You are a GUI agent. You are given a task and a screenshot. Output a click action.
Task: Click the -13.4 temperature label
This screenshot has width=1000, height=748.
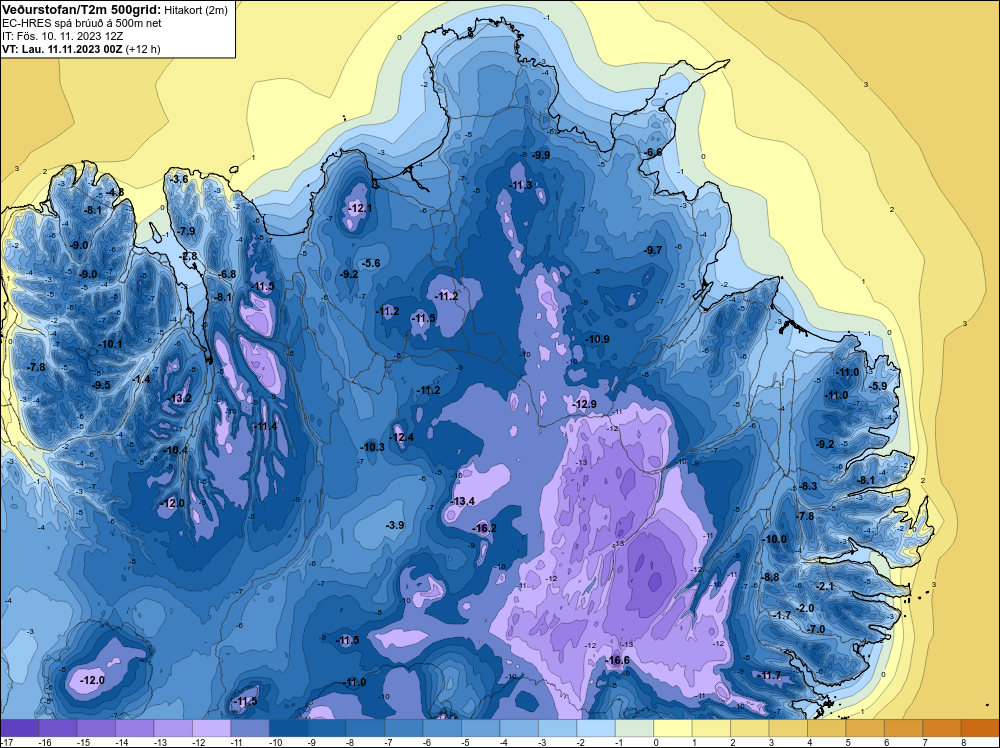pos(463,501)
